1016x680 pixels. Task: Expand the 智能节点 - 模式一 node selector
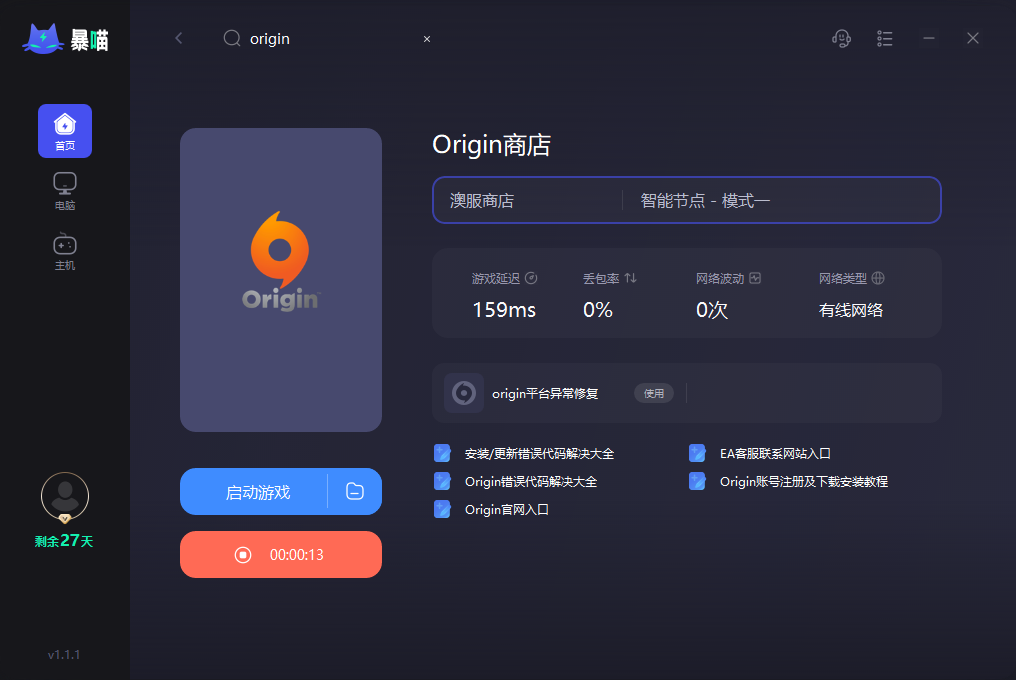coord(781,200)
